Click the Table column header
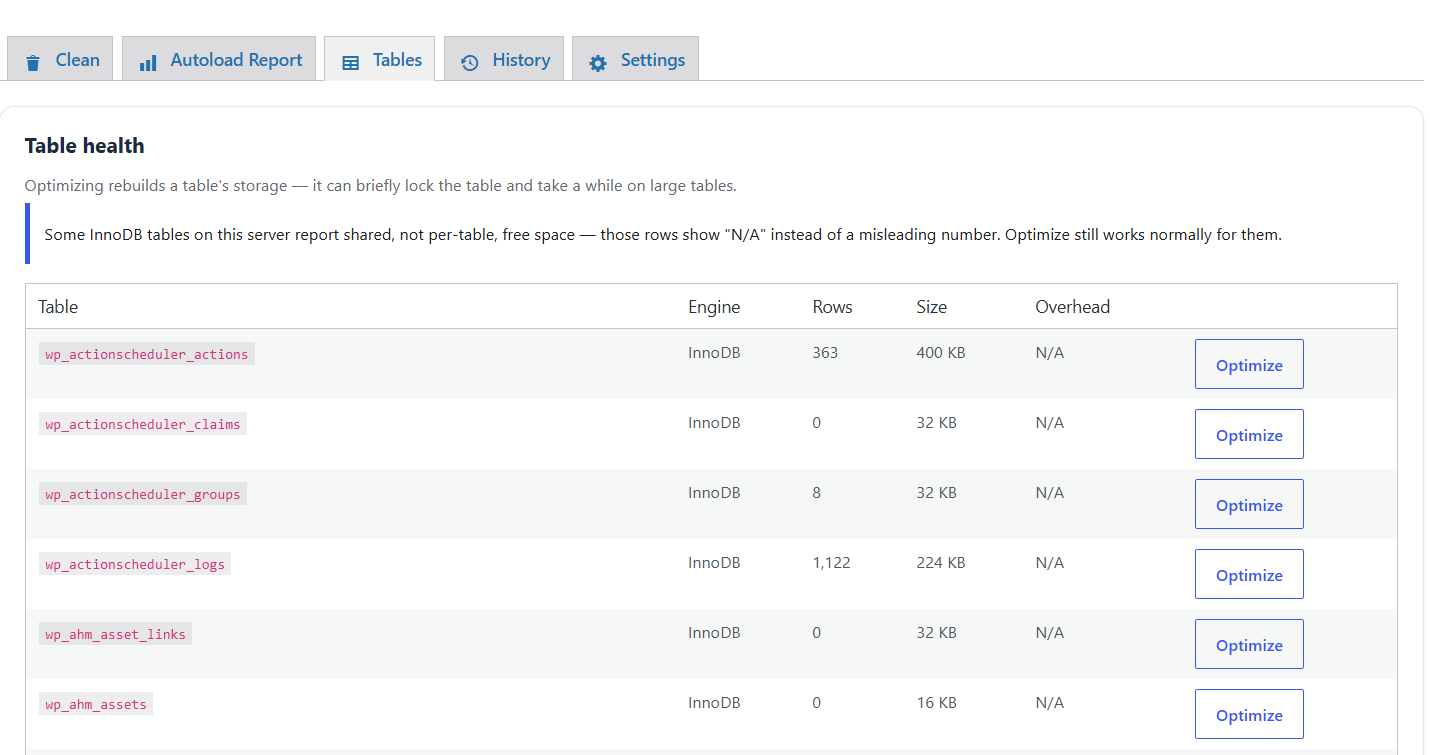Viewport: 1430px width, 755px height. pos(58,307)
